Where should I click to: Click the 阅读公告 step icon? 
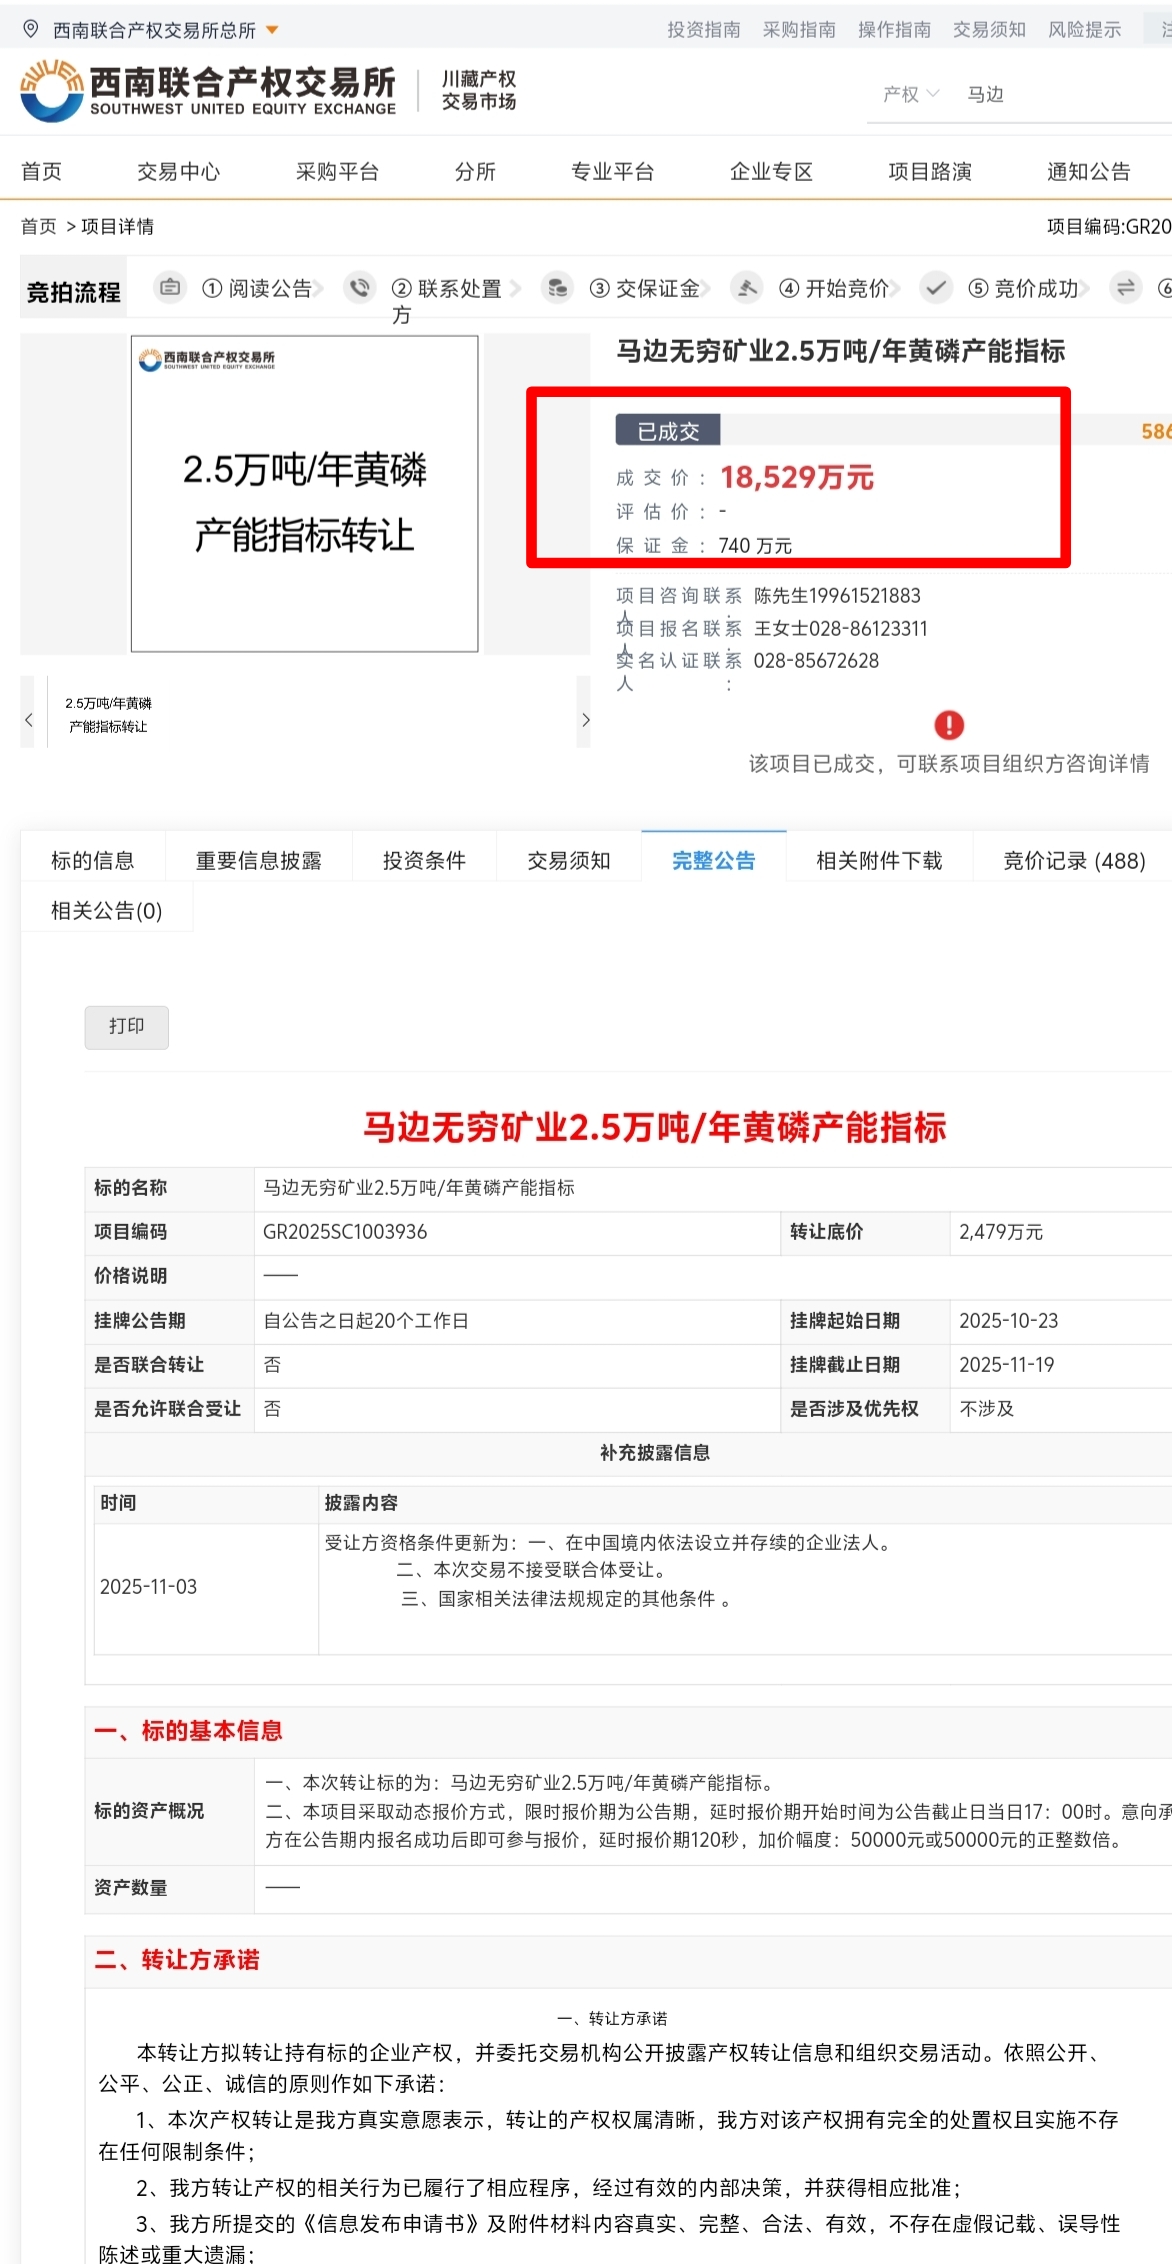[x=170, y=288]
